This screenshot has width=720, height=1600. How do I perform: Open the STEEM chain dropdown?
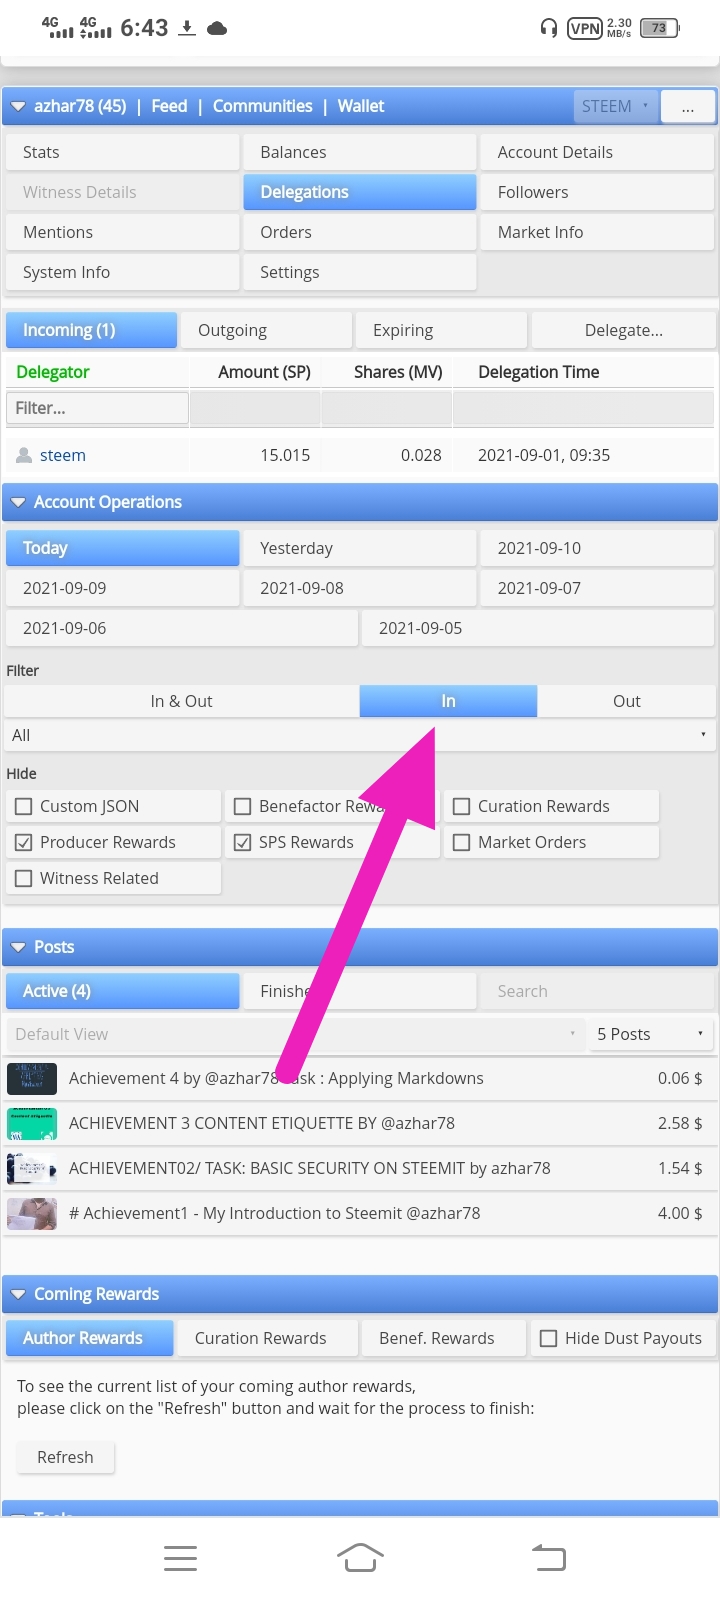click(616, 106)
